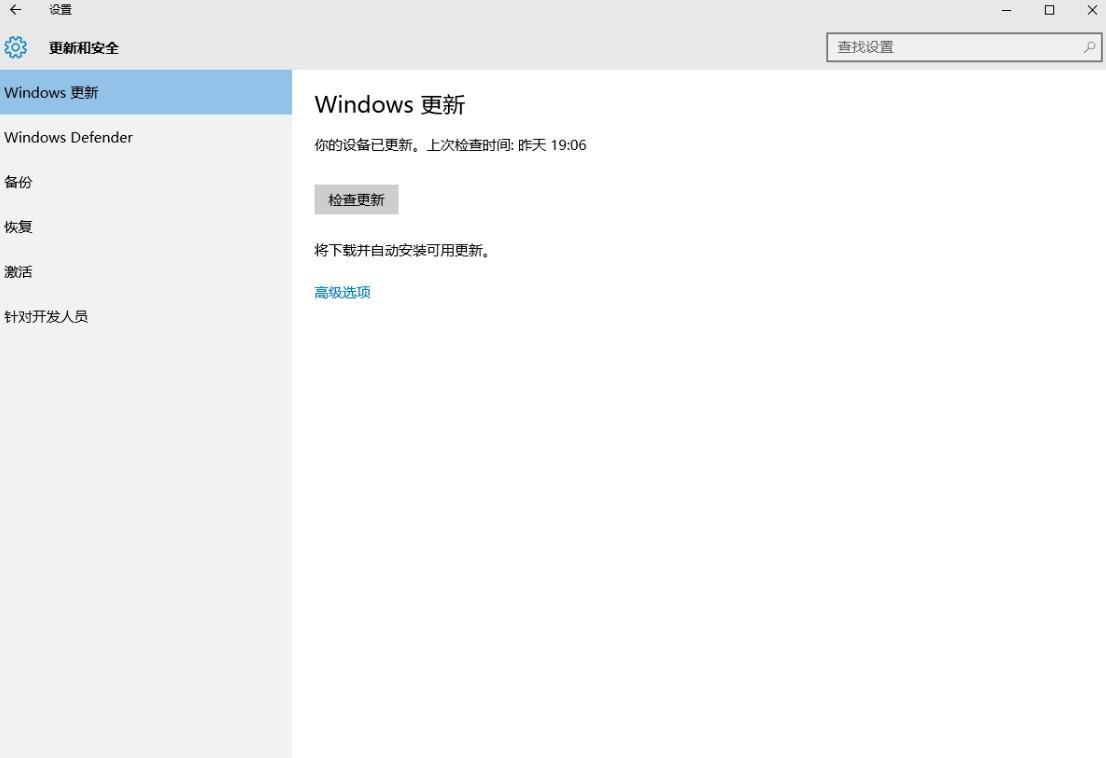Go to the 恢复 section
Image resolution: width=1106 pixels, height=758 pixels.
[x=146, y=227]
